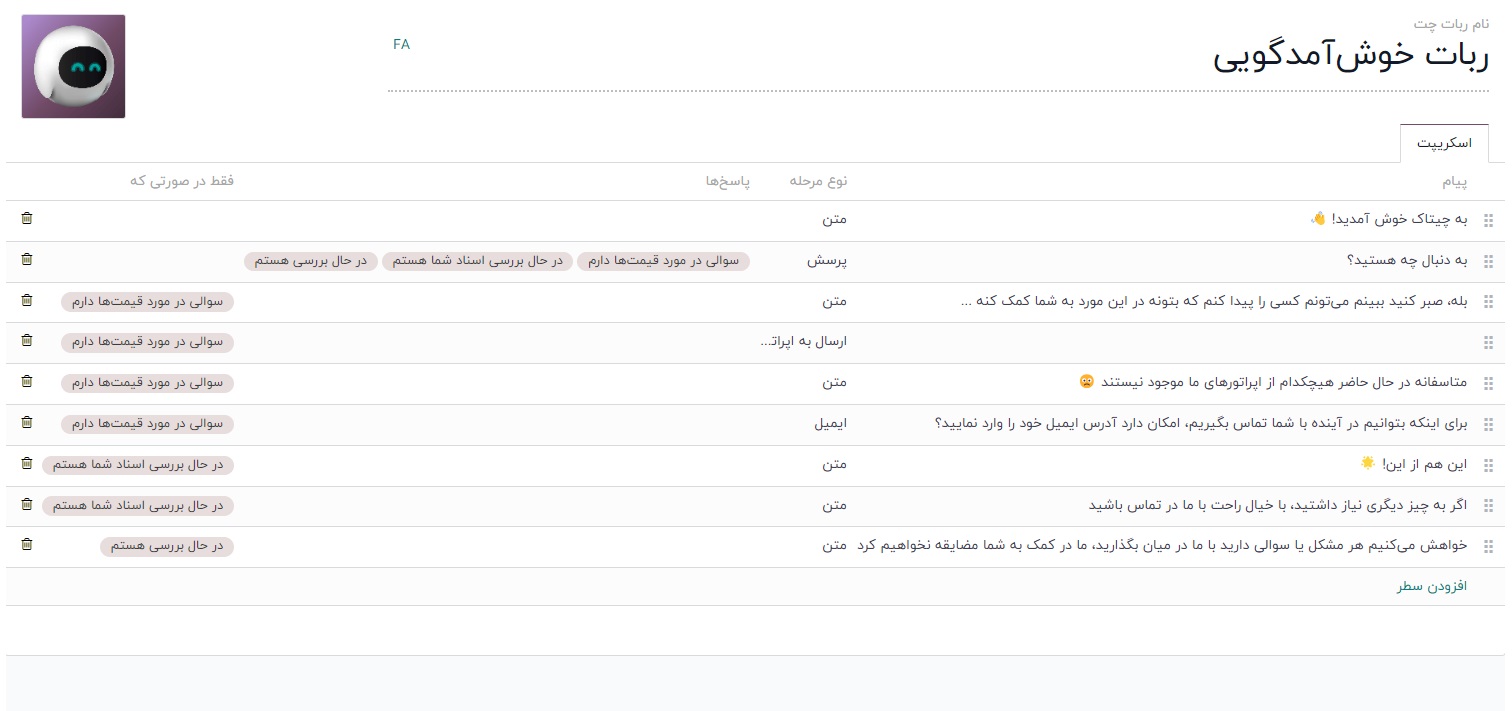This screenshot has width=1512, height=711.
Task: Click the condition tag on the 'متاسفانه در حال حاضر' row
Action: pyautogui.click(x=147, y=383)
